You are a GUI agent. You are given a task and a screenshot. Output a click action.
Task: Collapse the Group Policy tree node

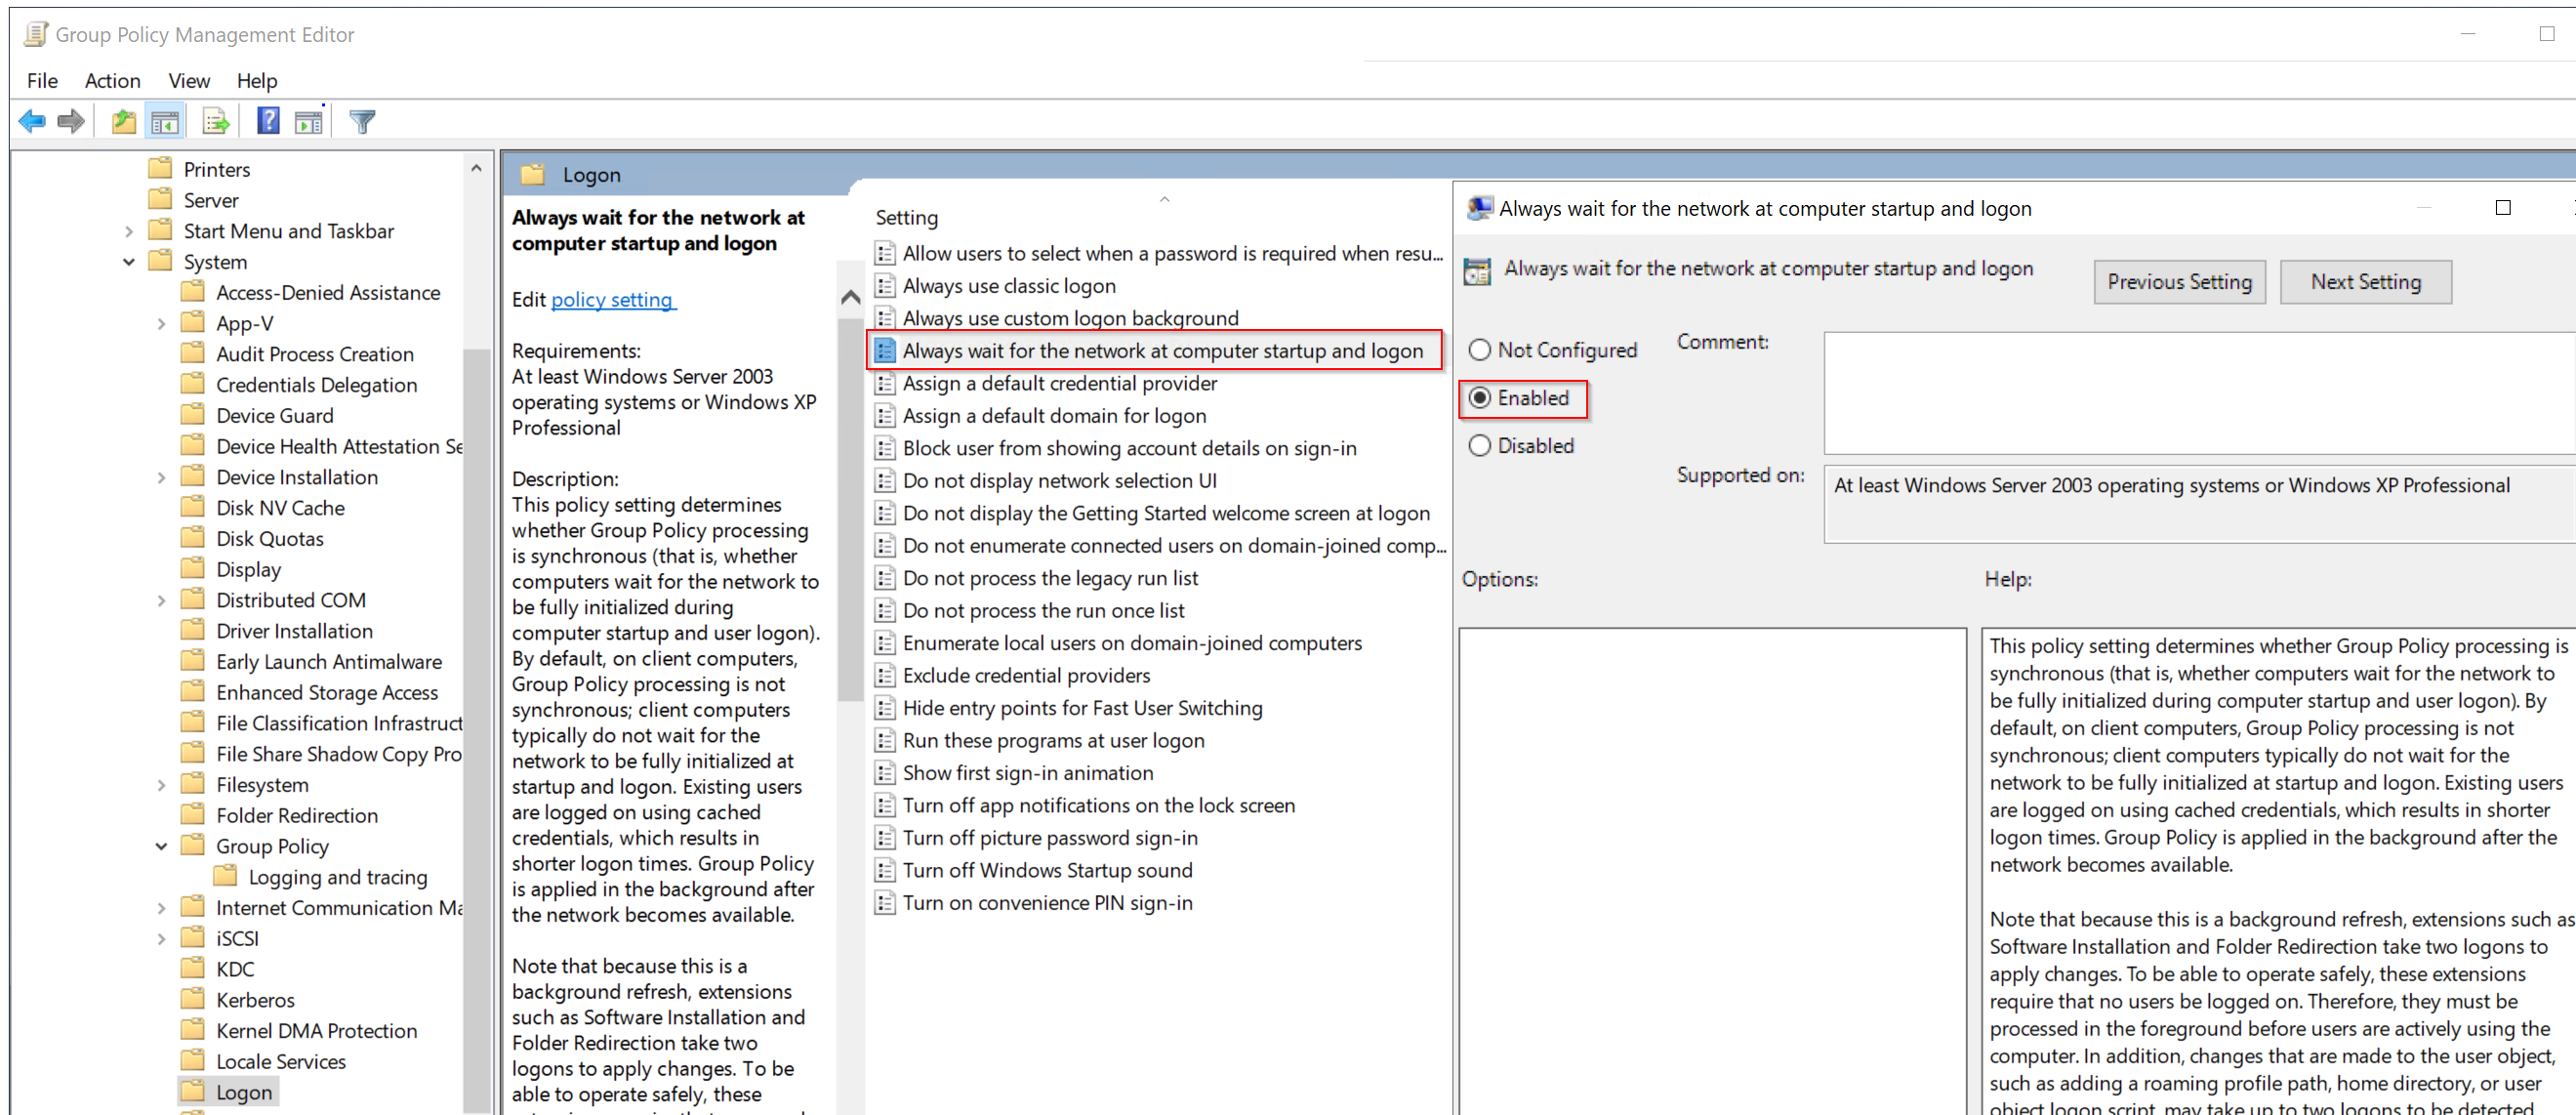[x=161, y=847]
